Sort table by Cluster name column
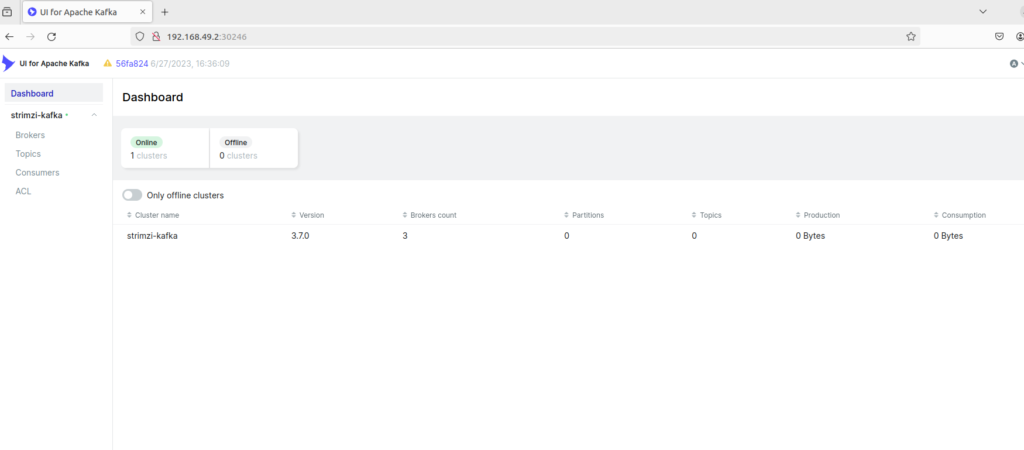The width and height of the screenshot is (1024, 450). (156, 215)
